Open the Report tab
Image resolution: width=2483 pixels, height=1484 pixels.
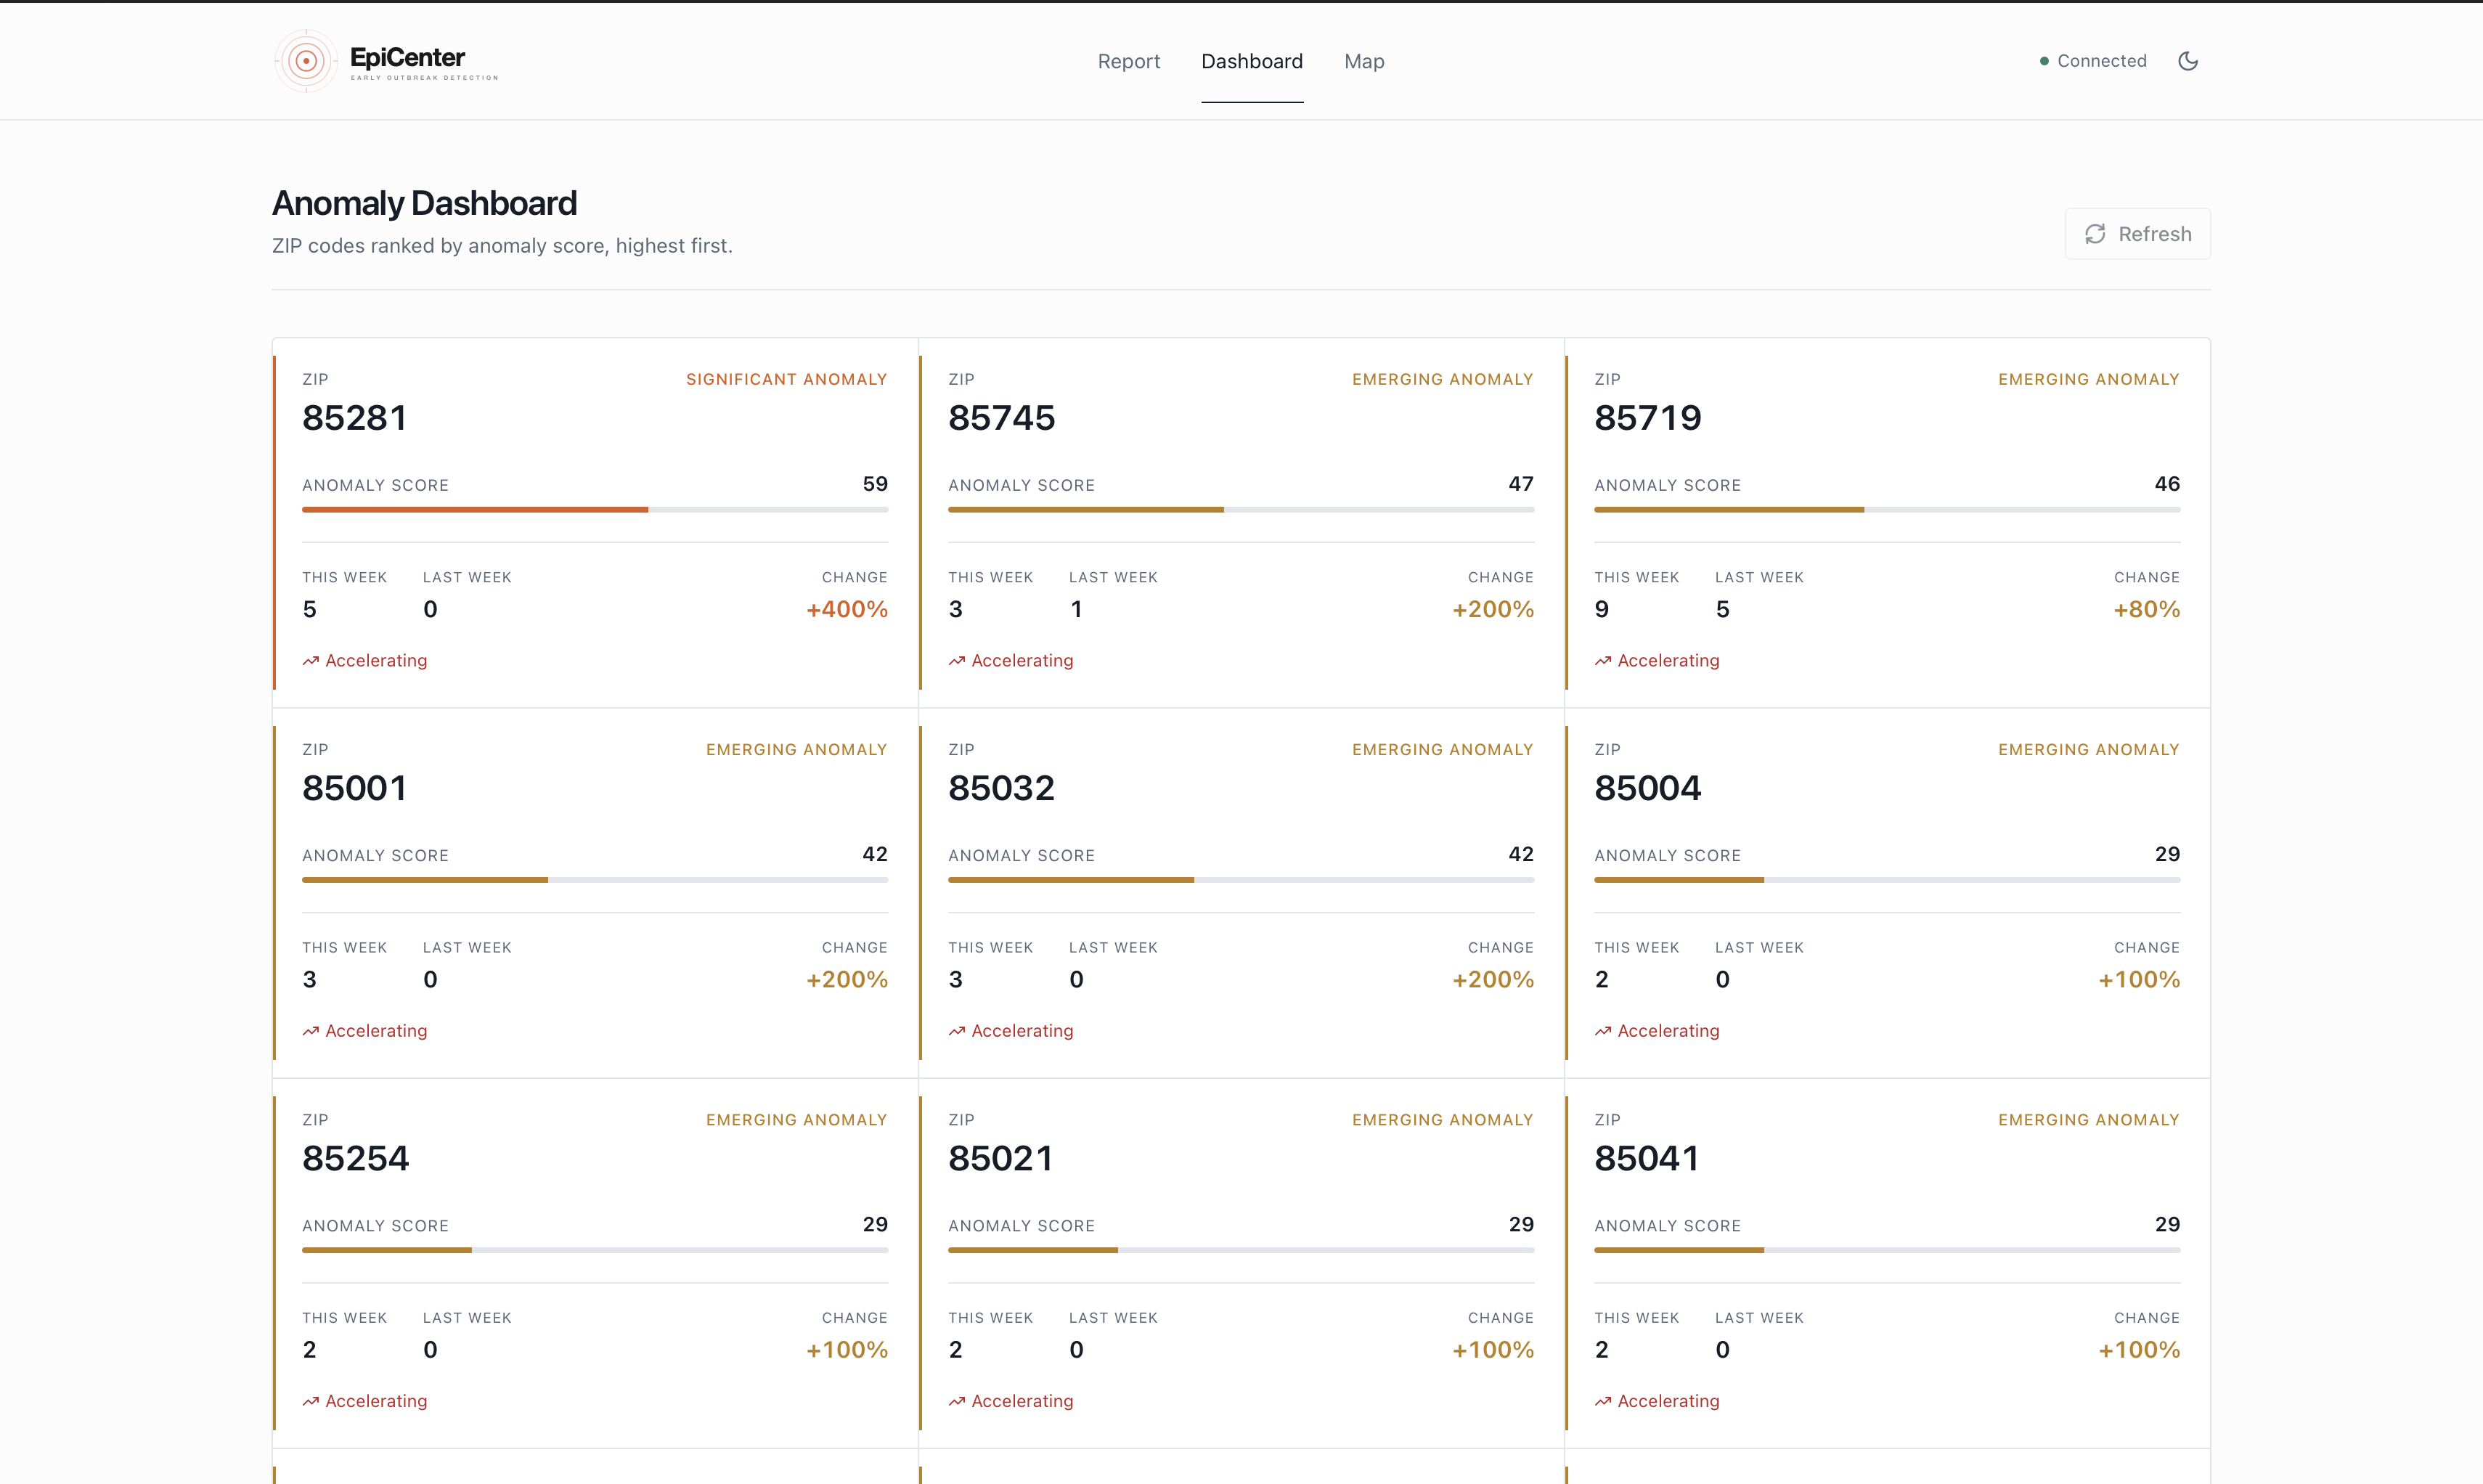(x=1129, y=61)
